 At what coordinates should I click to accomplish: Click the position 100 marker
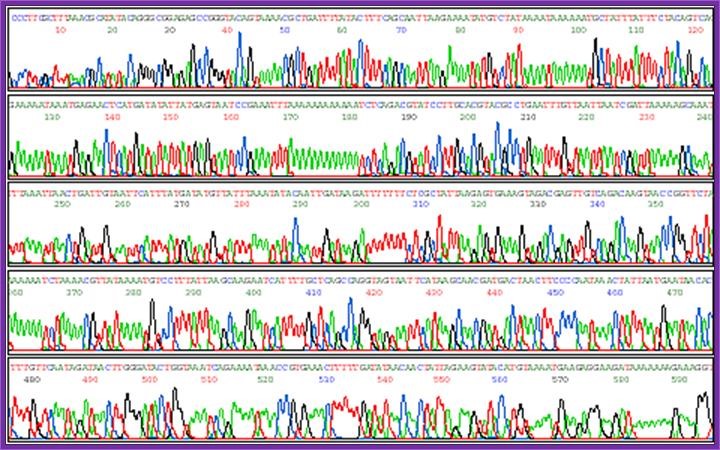click(x=575, y=30)
